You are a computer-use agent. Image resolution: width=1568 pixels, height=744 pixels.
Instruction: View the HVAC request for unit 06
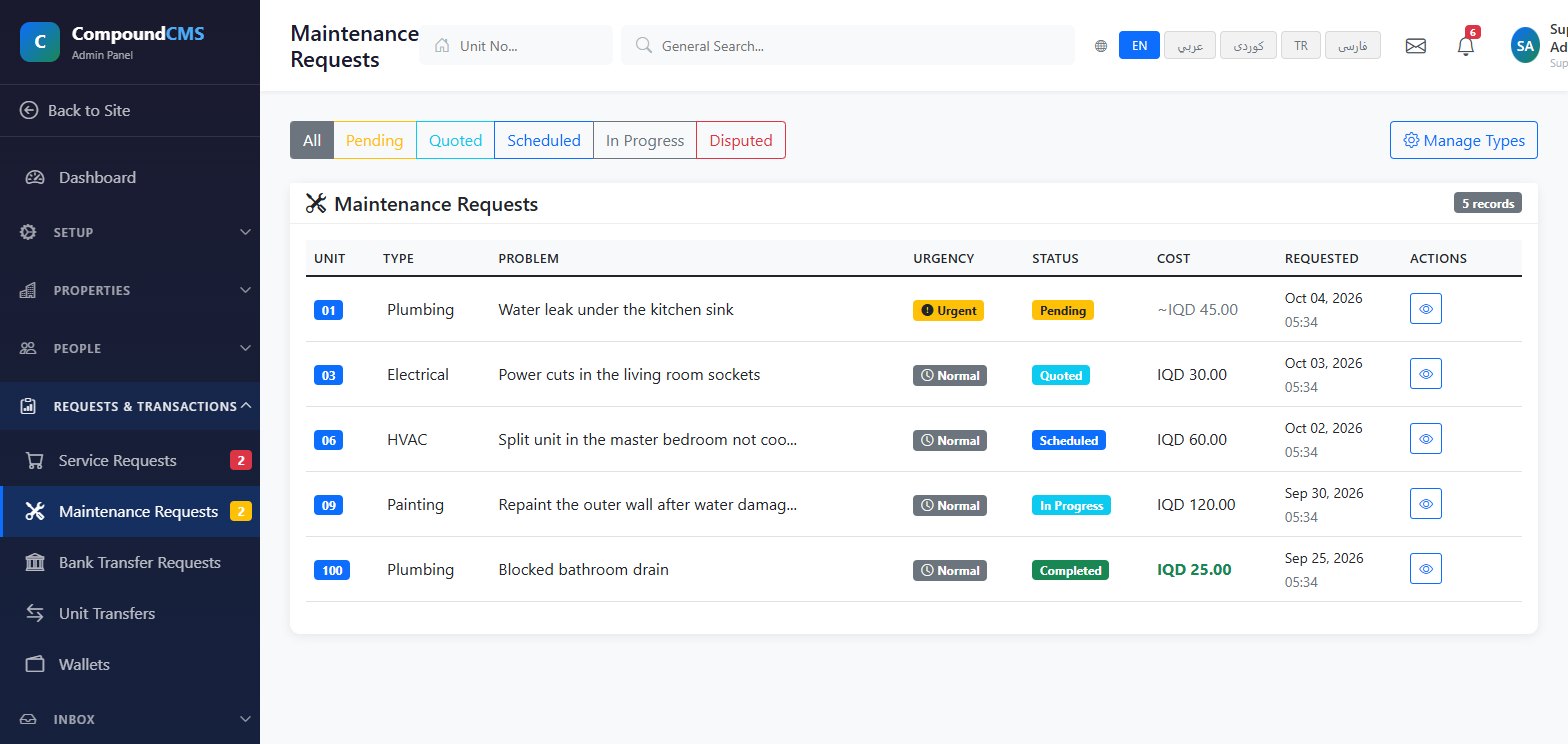pos(1425,439)
